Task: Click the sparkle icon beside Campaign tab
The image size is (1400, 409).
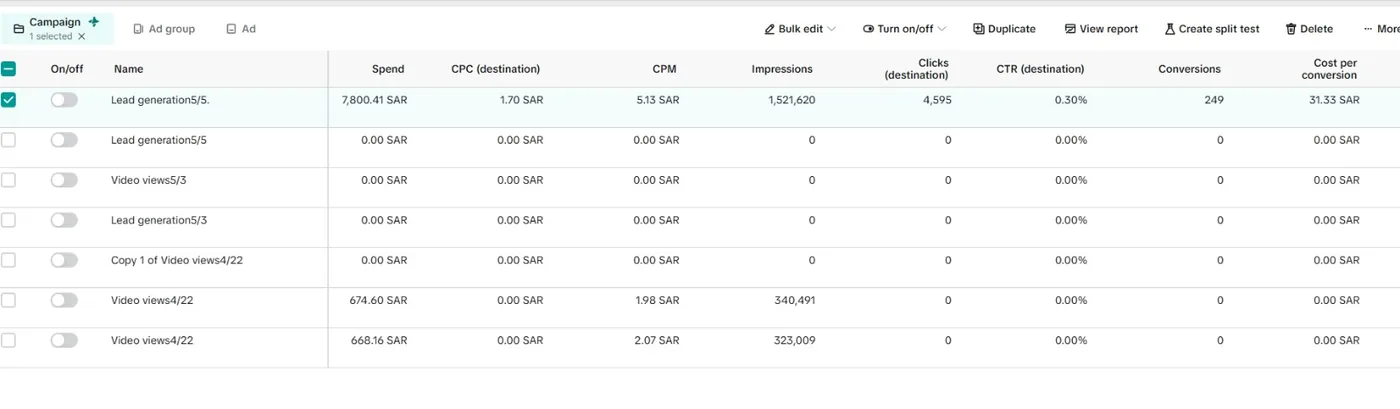Action: click(94, 21)
